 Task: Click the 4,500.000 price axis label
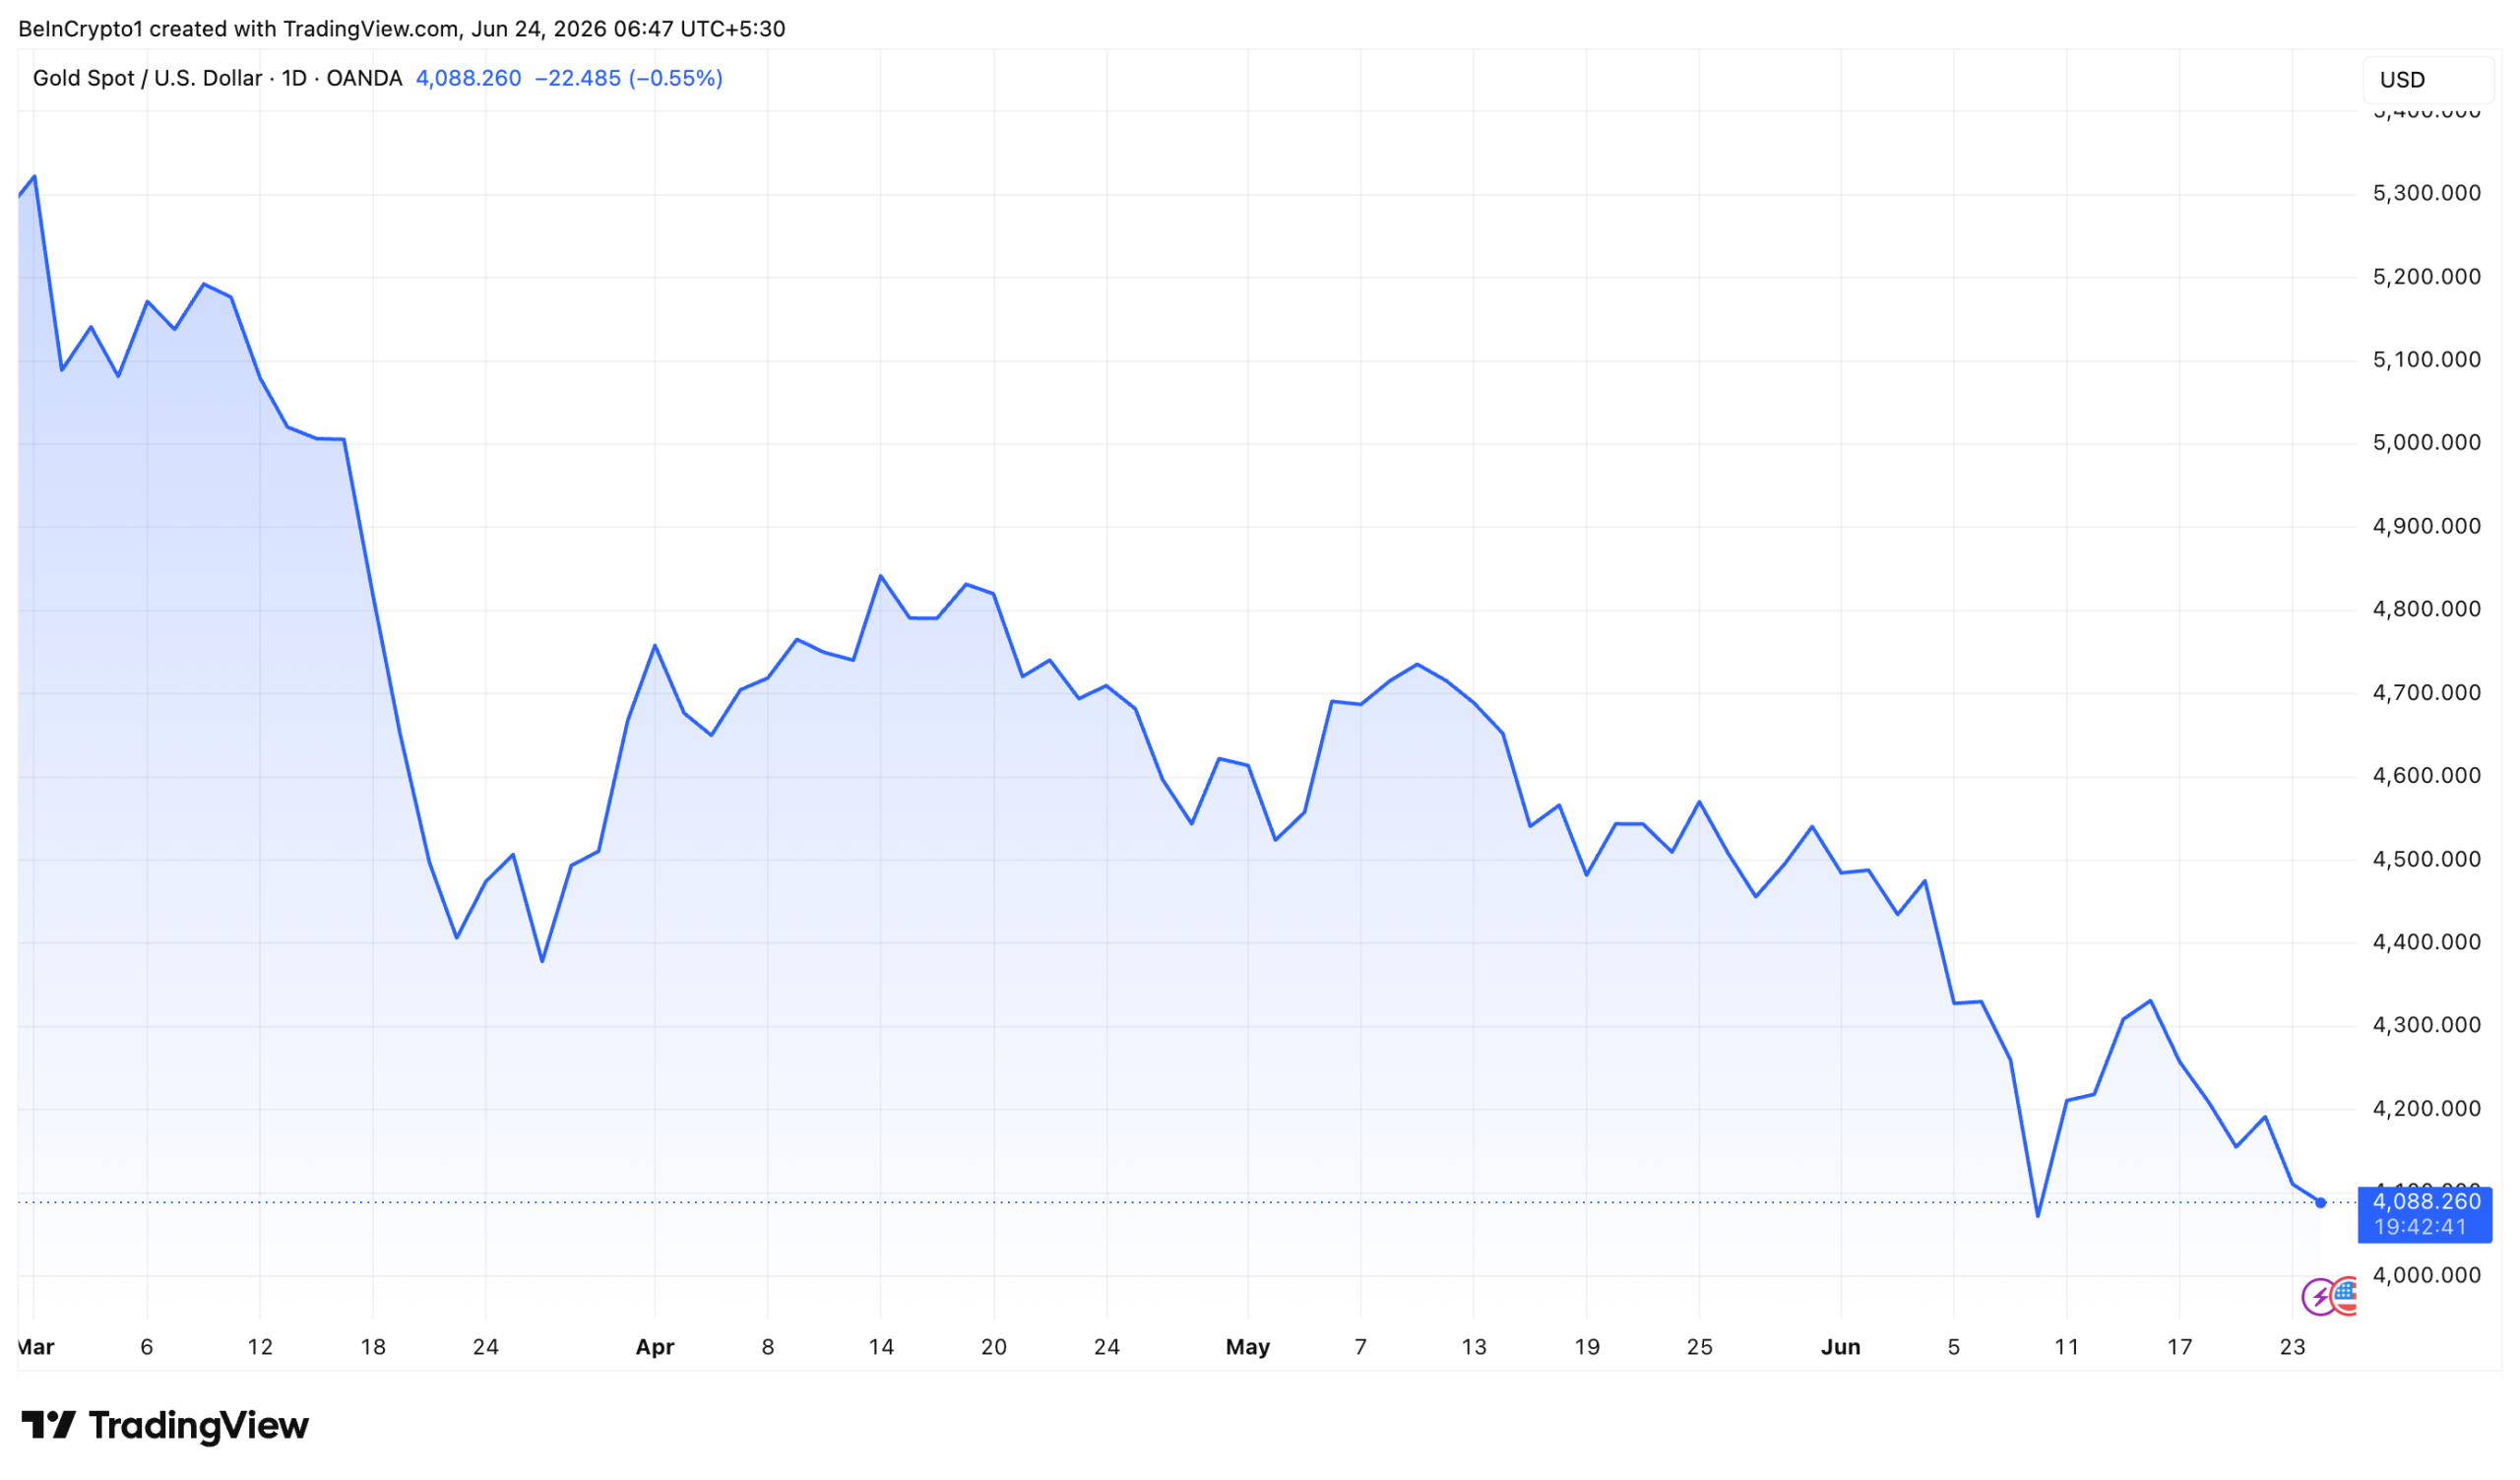(x=2427, y=860)
